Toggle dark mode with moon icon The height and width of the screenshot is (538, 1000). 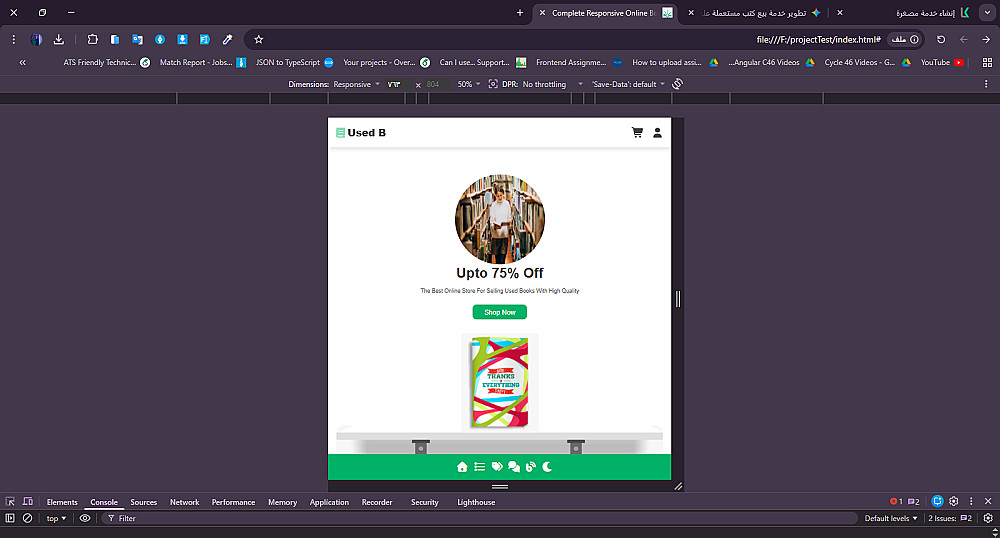pyautogui.click(x=547, y=467)
